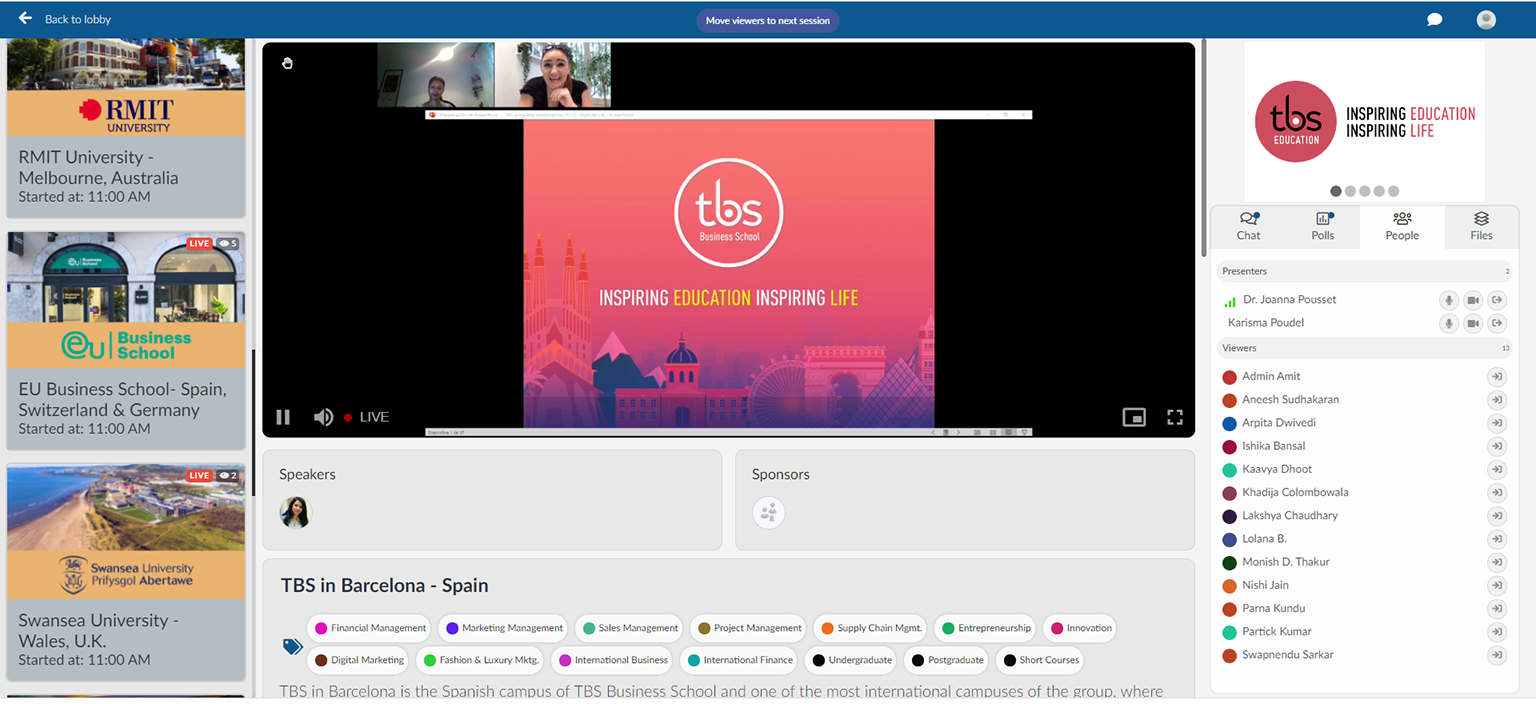Open the Files tab
Screen dimensions: 1536x704
point(1481,227)
